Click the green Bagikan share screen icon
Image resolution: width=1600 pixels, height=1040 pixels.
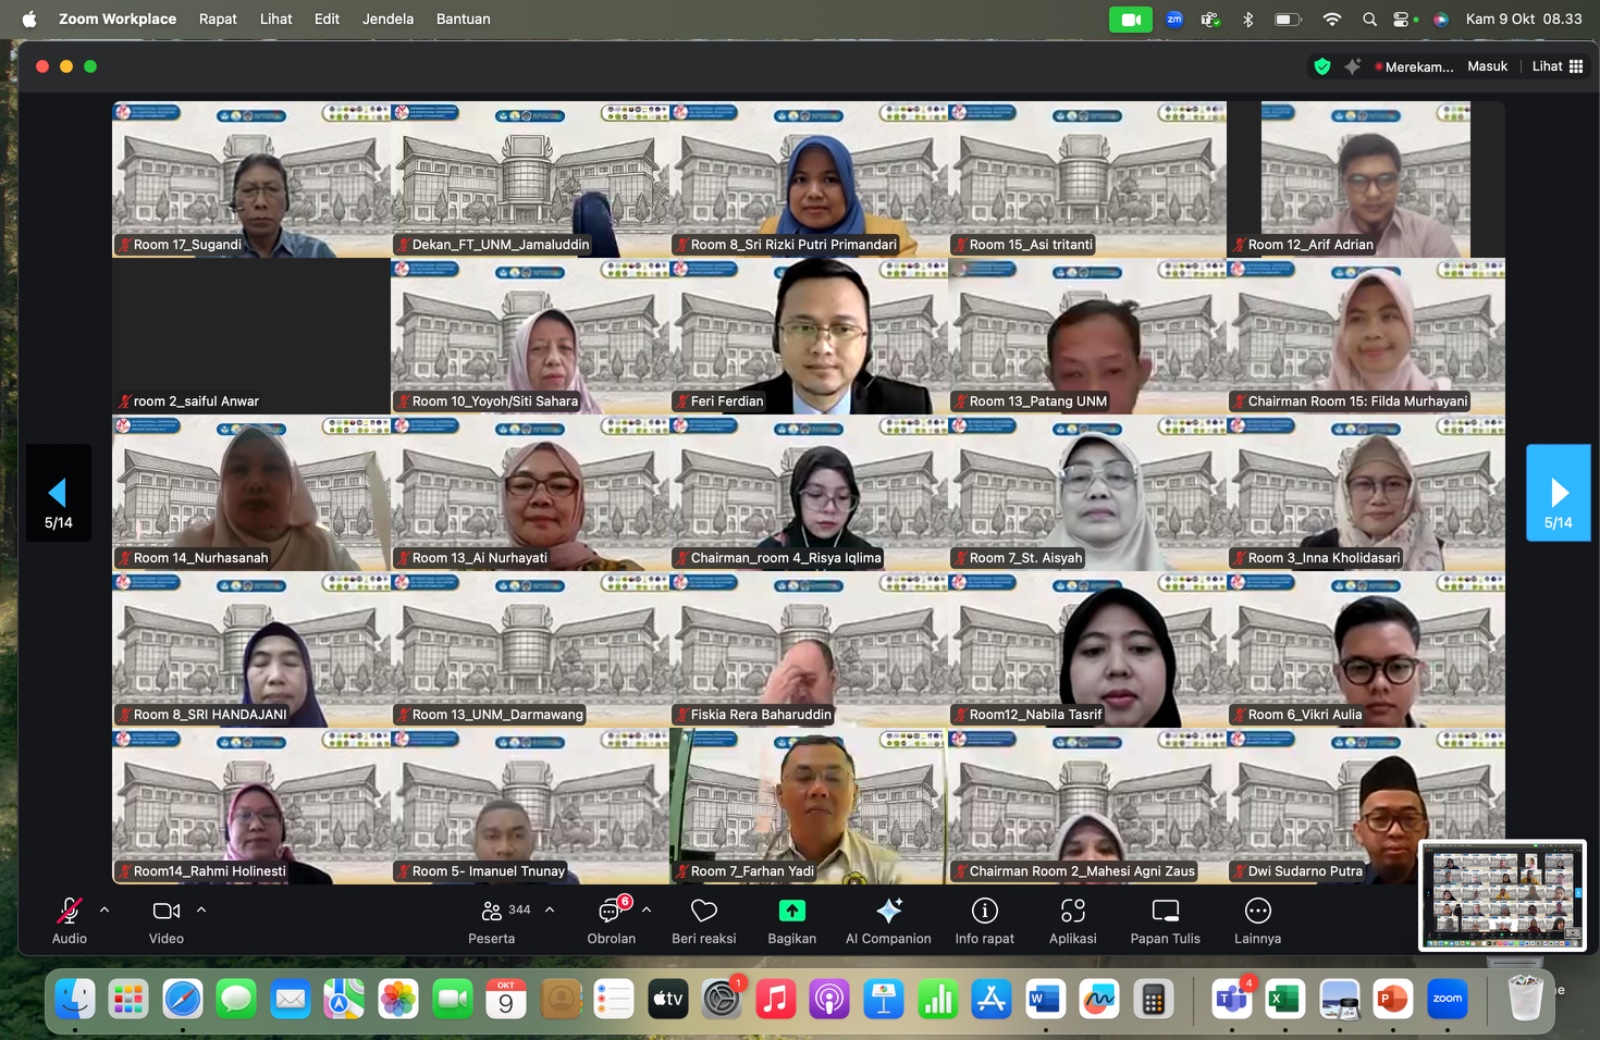pos(791,911)
